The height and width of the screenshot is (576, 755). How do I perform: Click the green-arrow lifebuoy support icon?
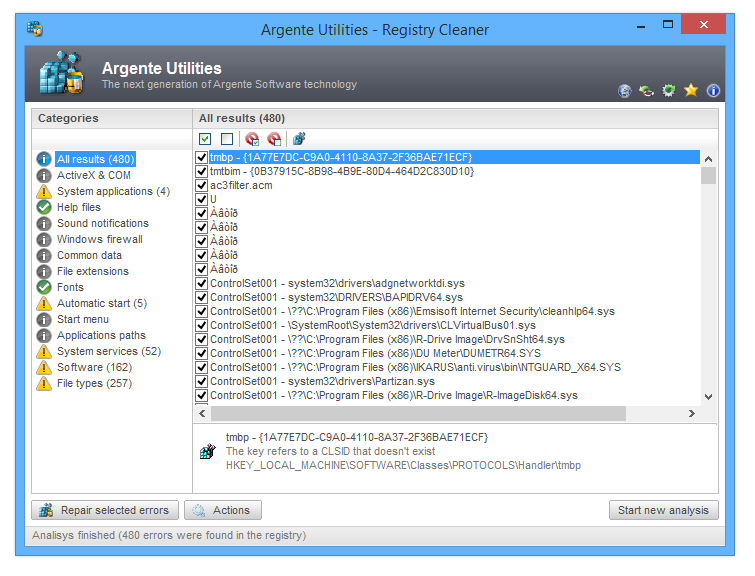[x=646, y=91]
